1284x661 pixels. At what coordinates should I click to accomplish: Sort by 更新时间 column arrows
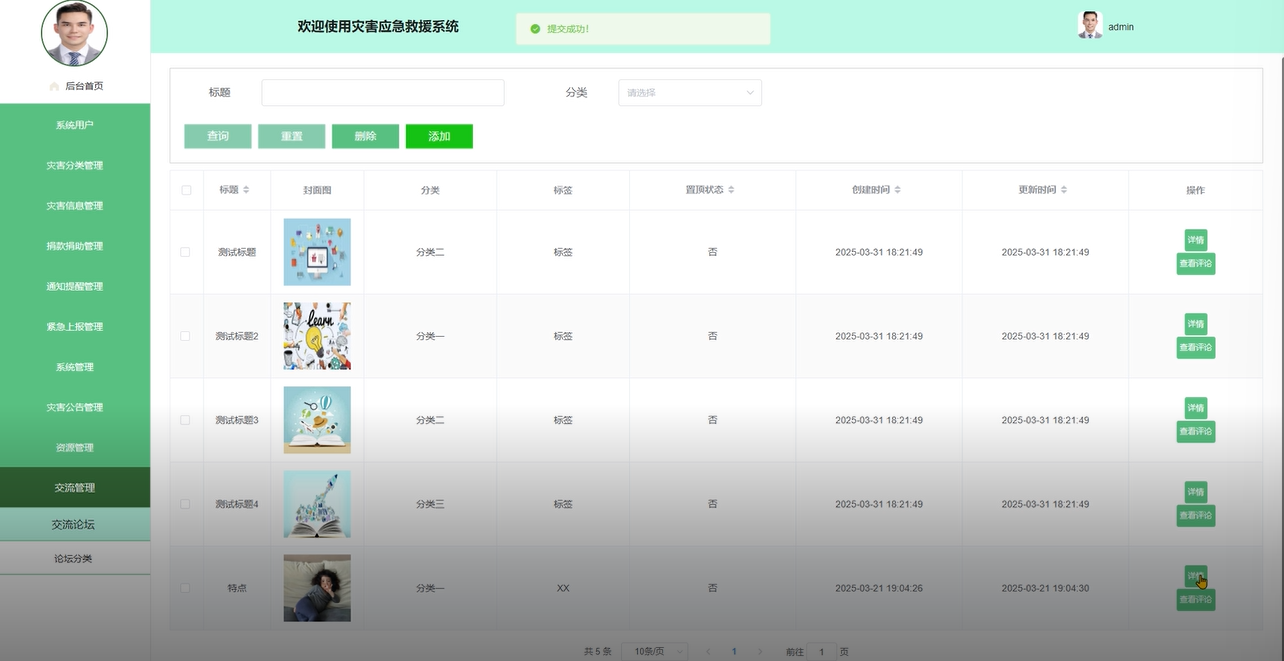pos(1064,190)
